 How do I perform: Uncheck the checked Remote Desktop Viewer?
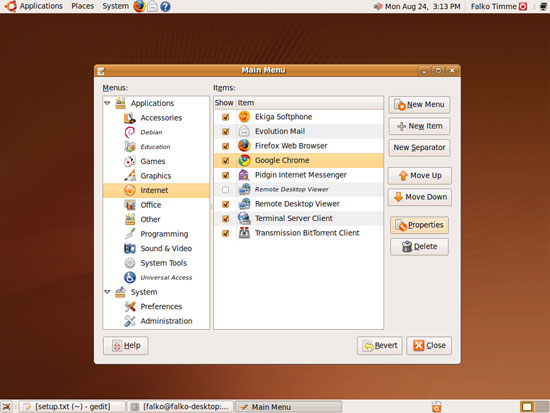coord(226,204)
